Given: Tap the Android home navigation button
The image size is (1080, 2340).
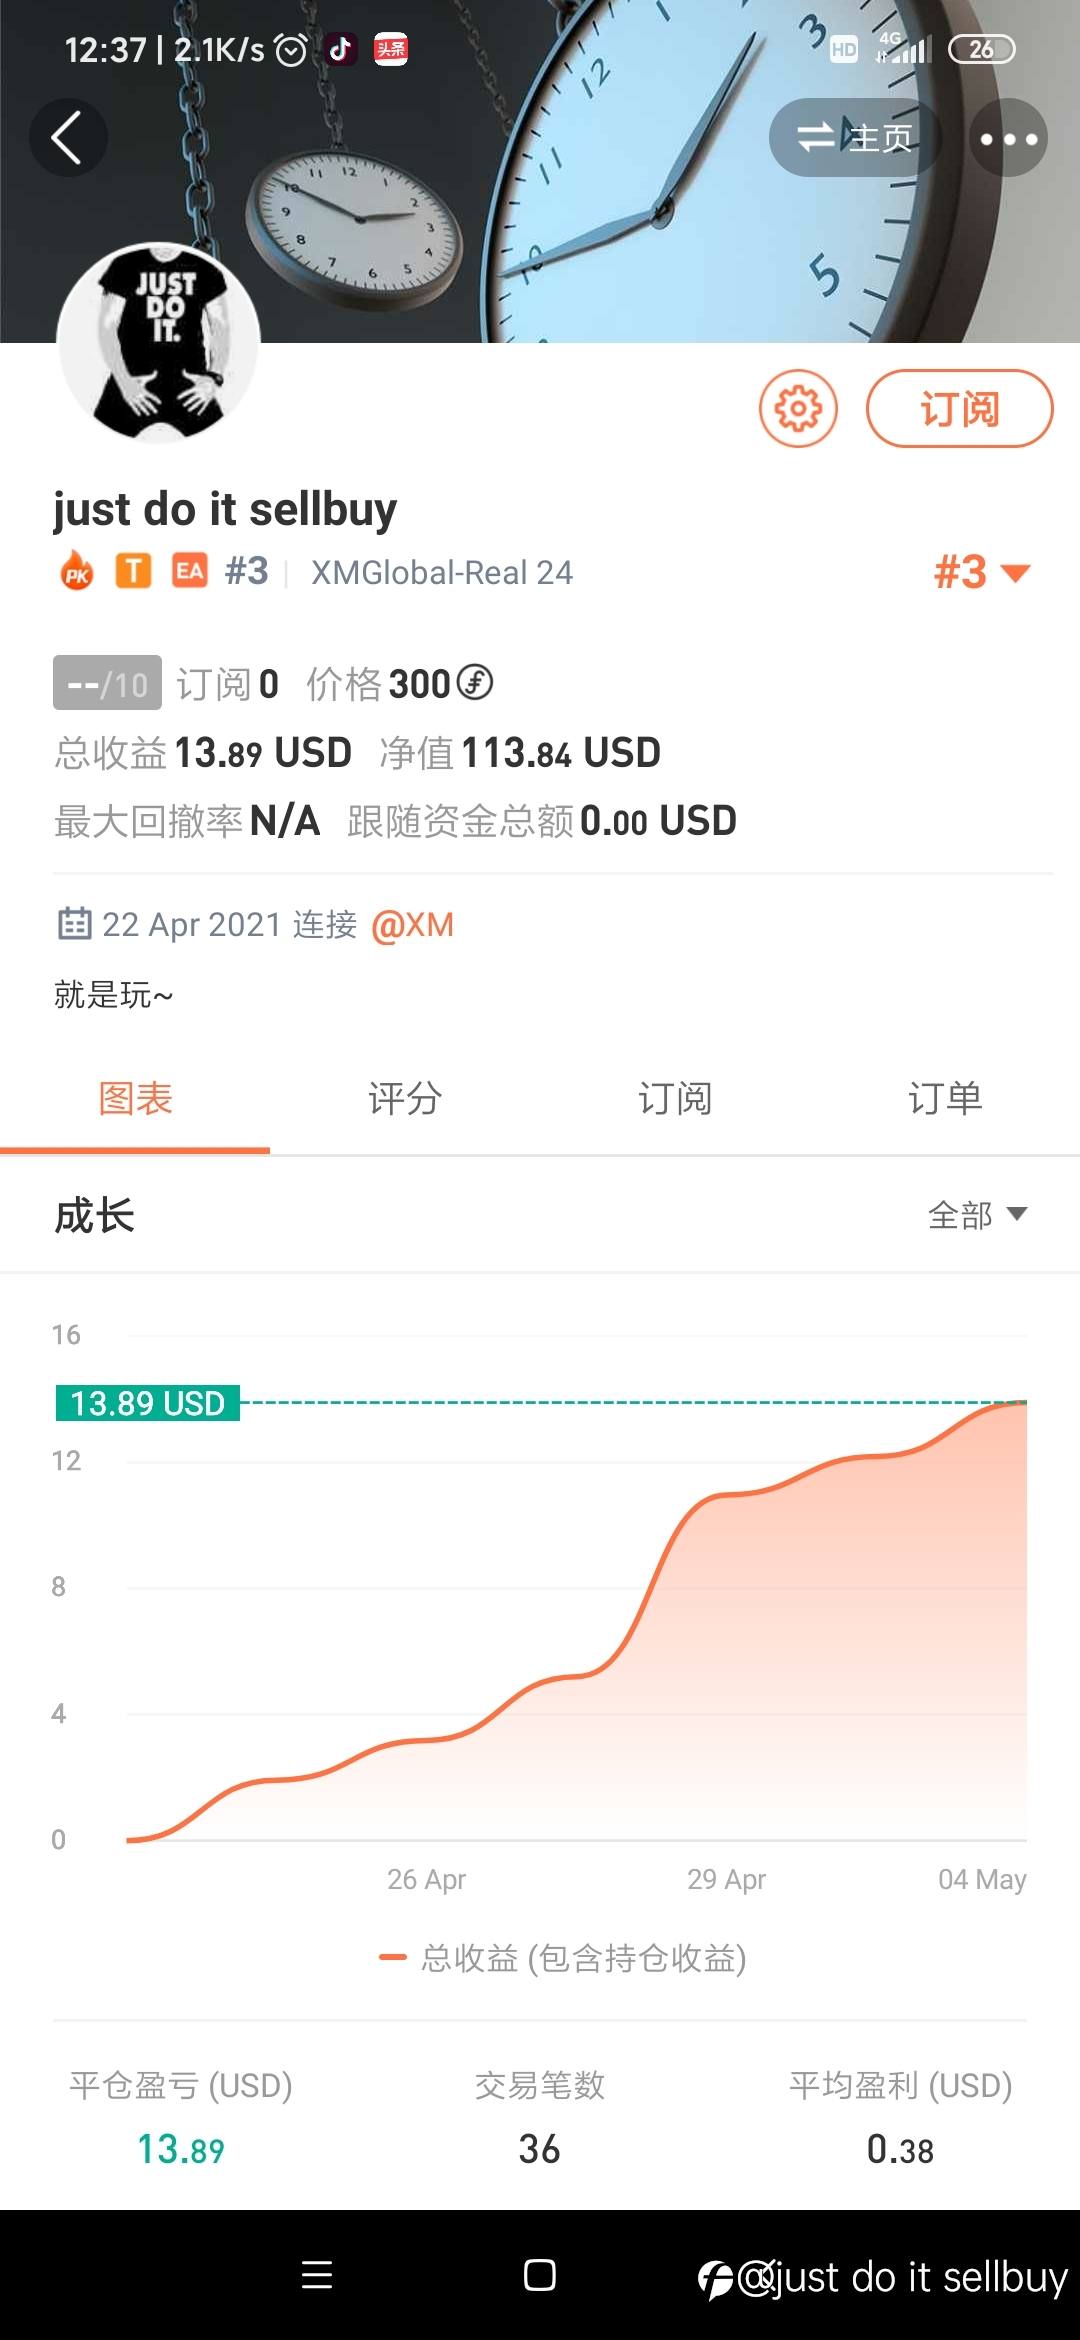Looking at the screenshot, I should [x=540, y=2275].
